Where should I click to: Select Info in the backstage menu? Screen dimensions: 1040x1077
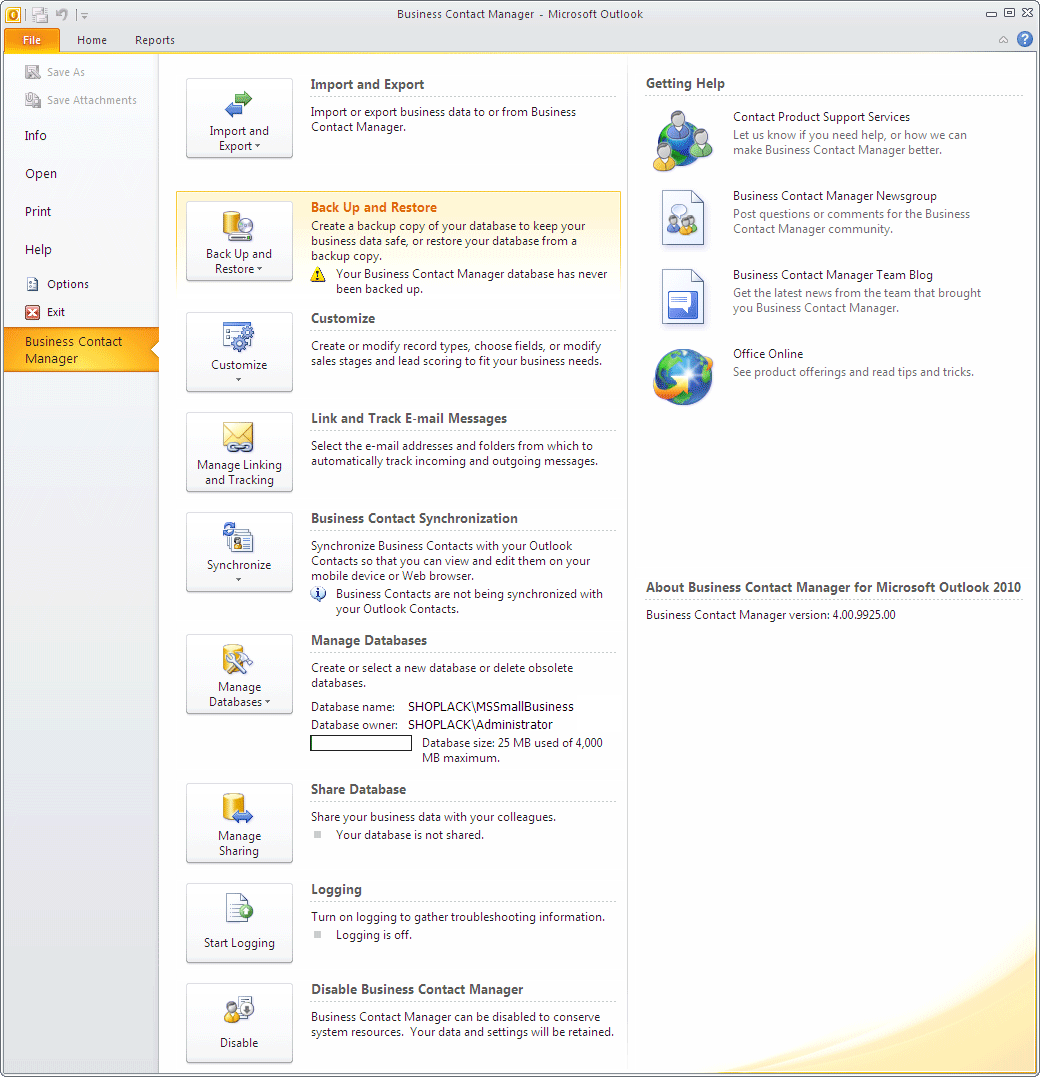36,136
